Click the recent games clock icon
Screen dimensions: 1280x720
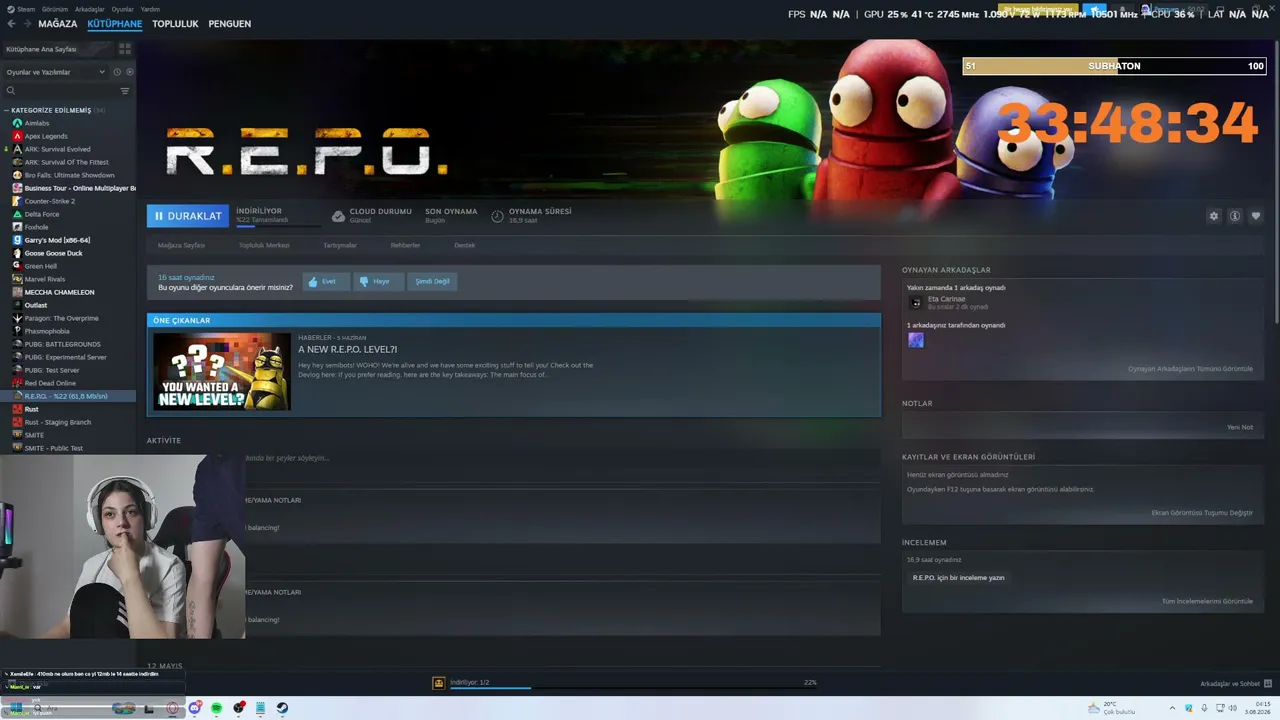pos(117,72)
